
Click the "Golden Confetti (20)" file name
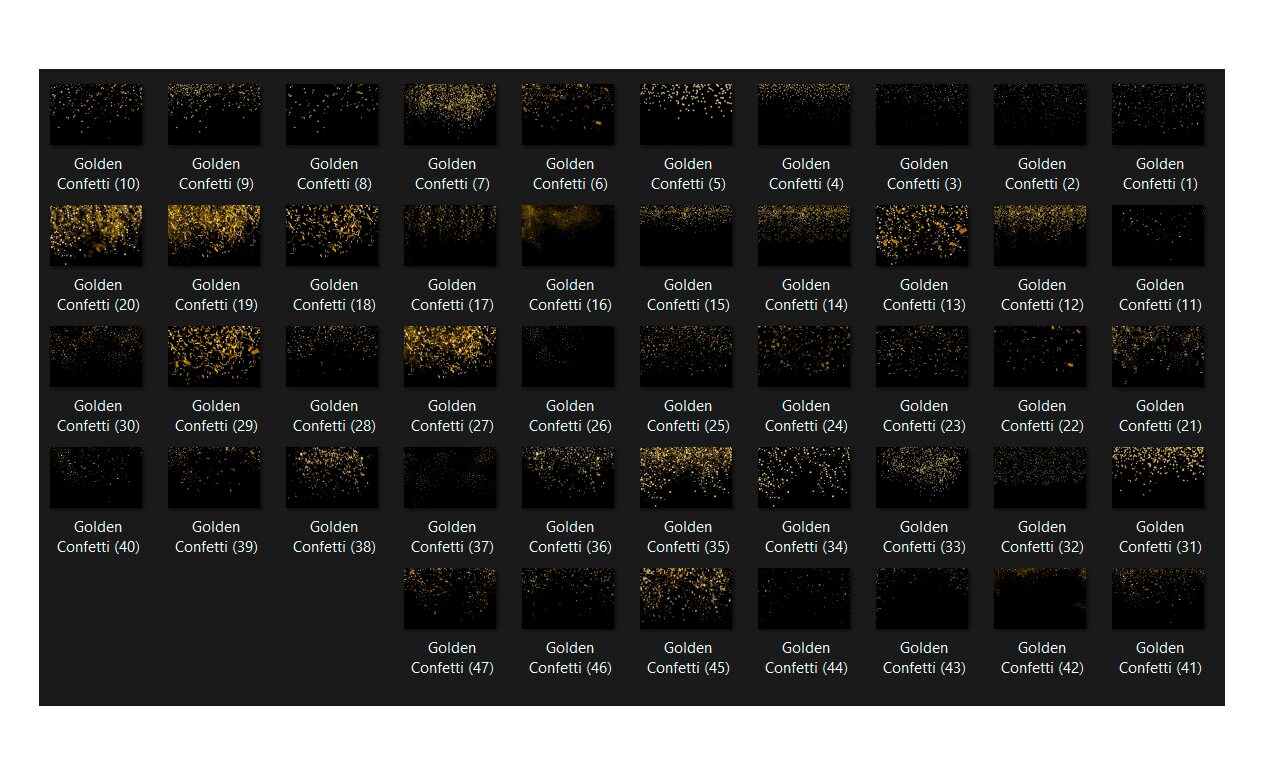98,295
